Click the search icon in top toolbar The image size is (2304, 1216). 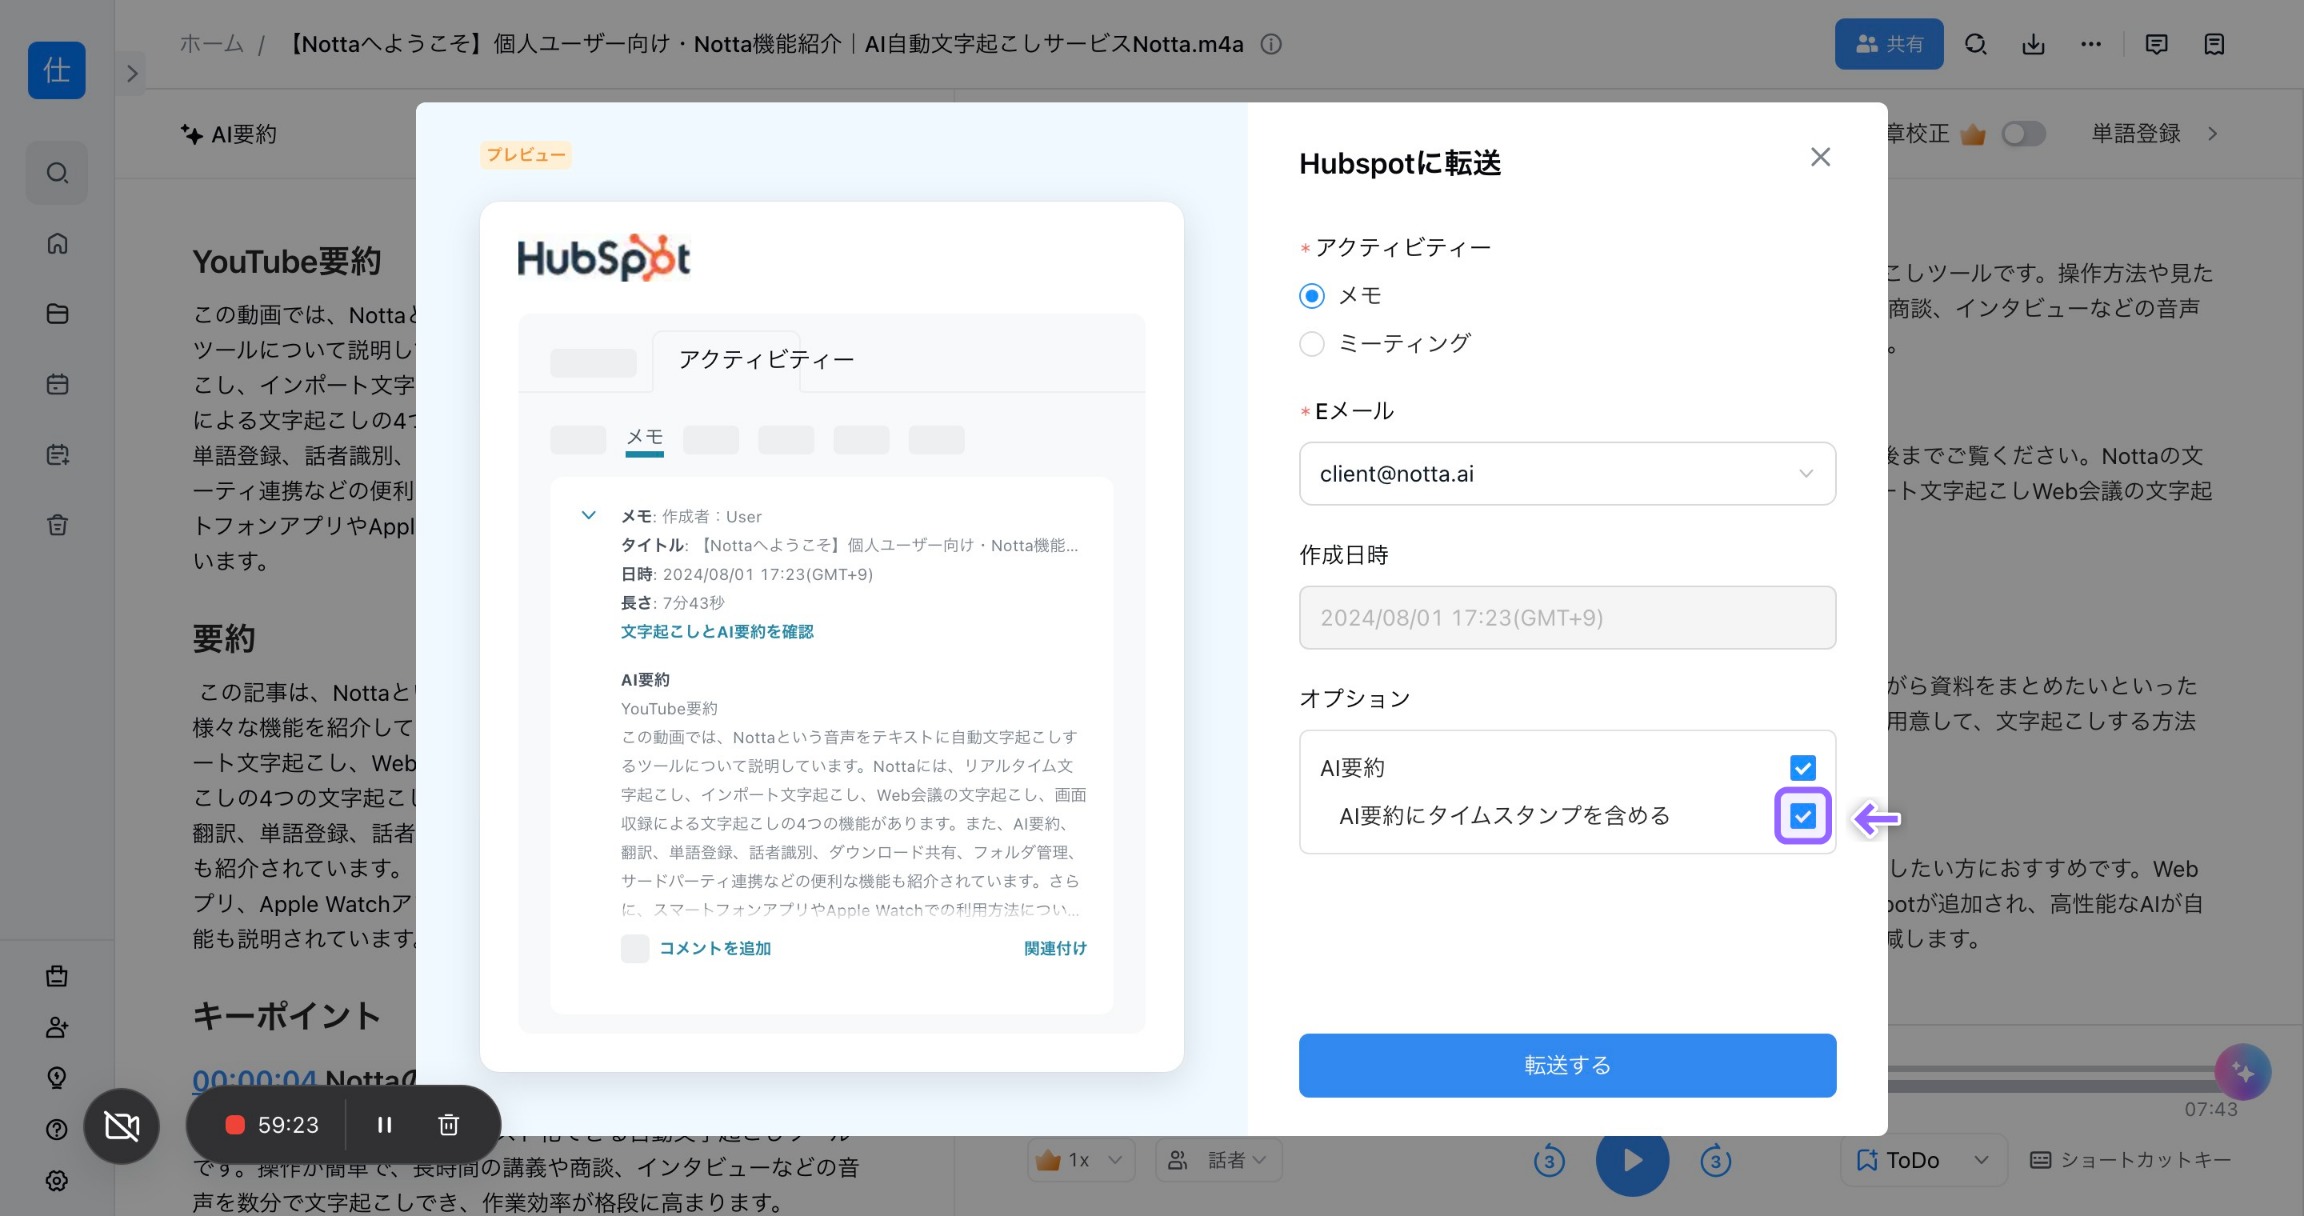click(x=1975, y=44)
